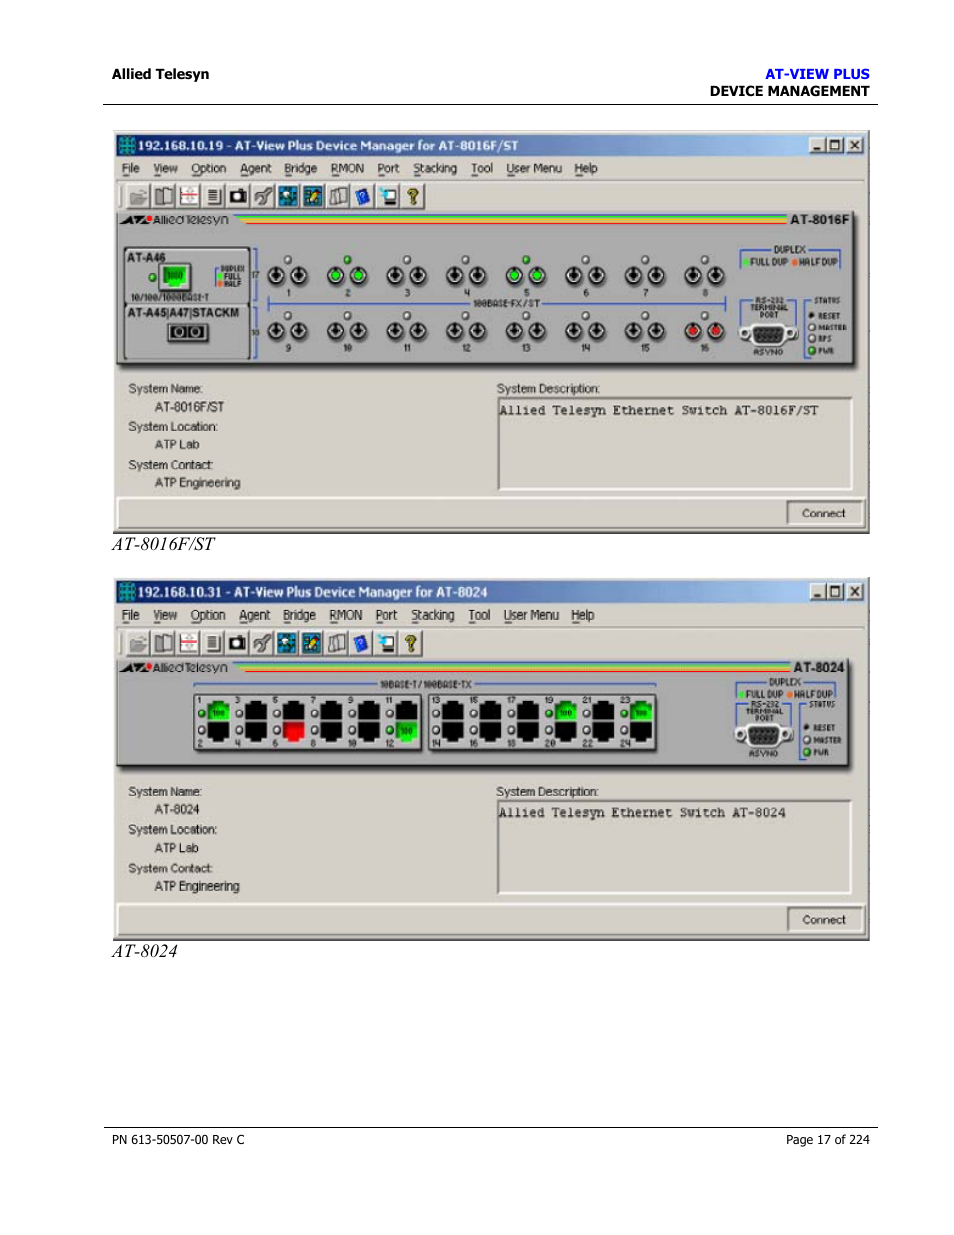Click RS-232 terminal port on AT-8016F device
This screenshot has height=1235, width=954.
[x=768, y=334]
